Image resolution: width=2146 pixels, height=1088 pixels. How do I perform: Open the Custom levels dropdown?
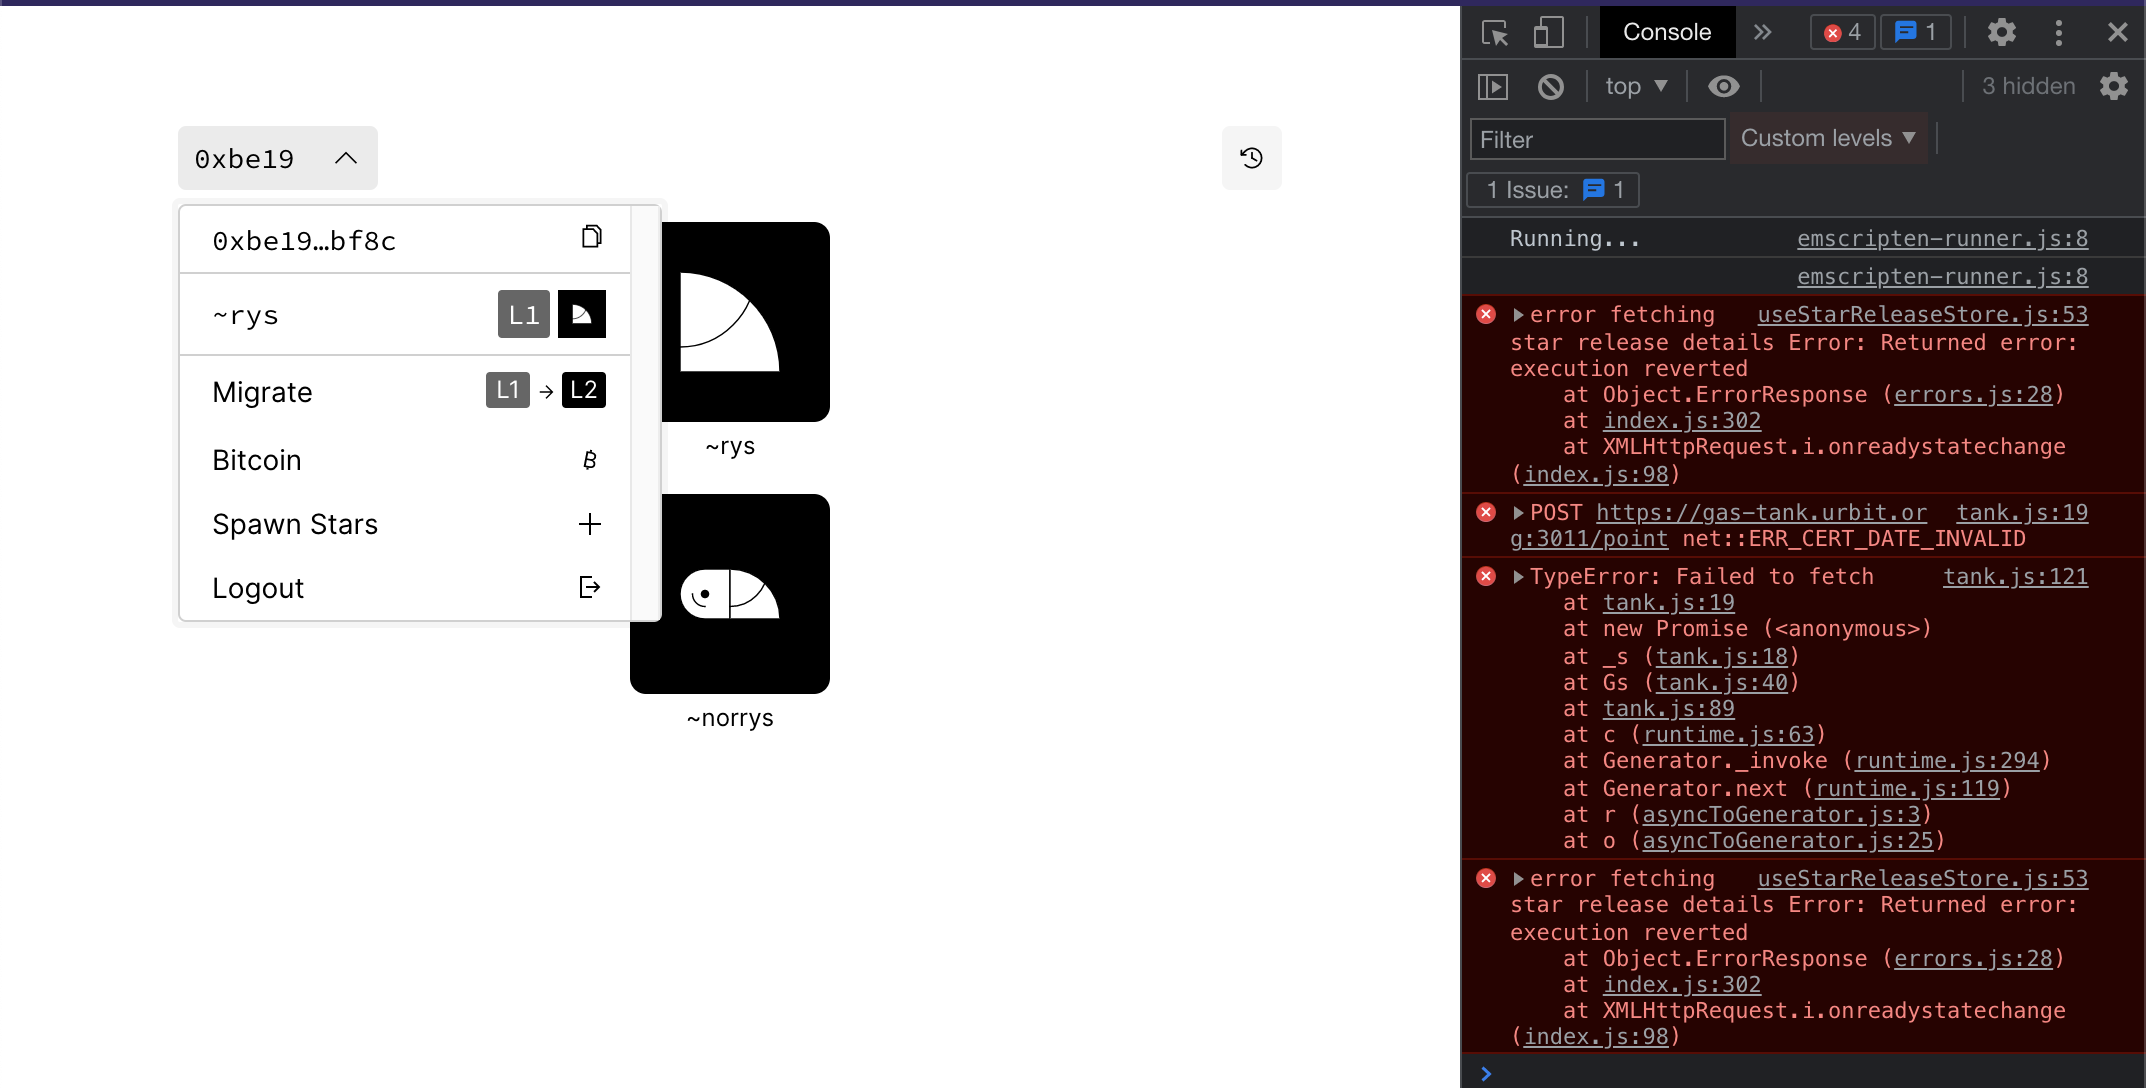[1828, 138]
